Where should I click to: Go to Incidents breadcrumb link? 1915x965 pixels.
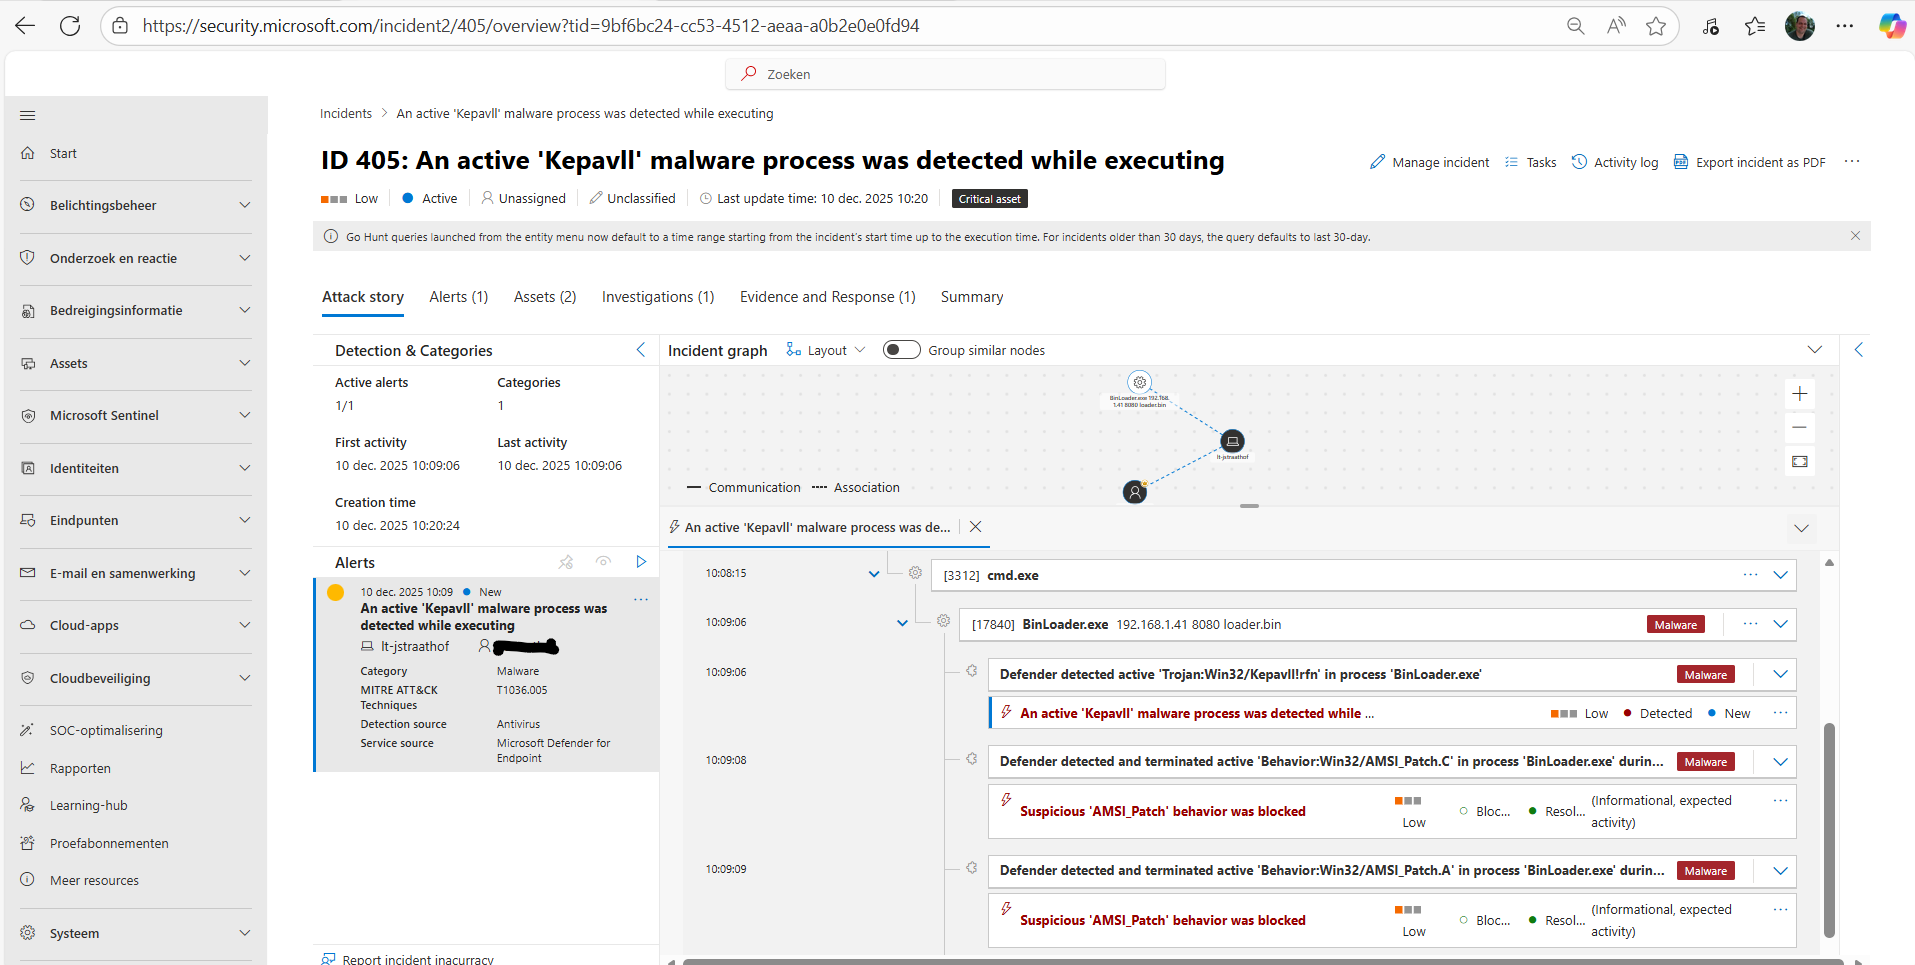[x=345, y=114]
